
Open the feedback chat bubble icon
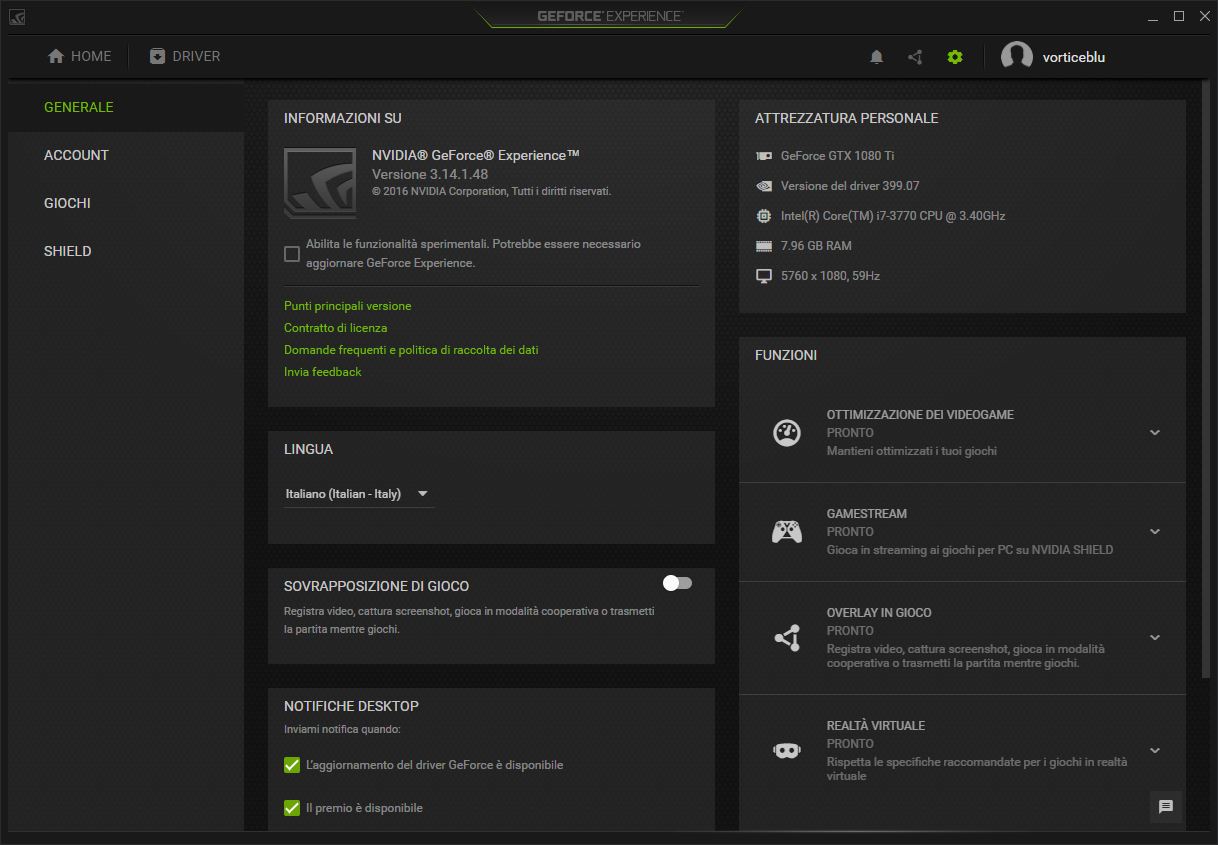click(1165, 807)
